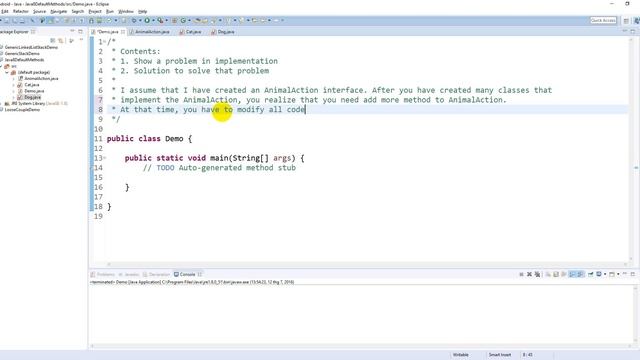Click the Debug bug toolbar icon
Image resolution: width=640 pixels, height=360 pixels.
(134, 20)
